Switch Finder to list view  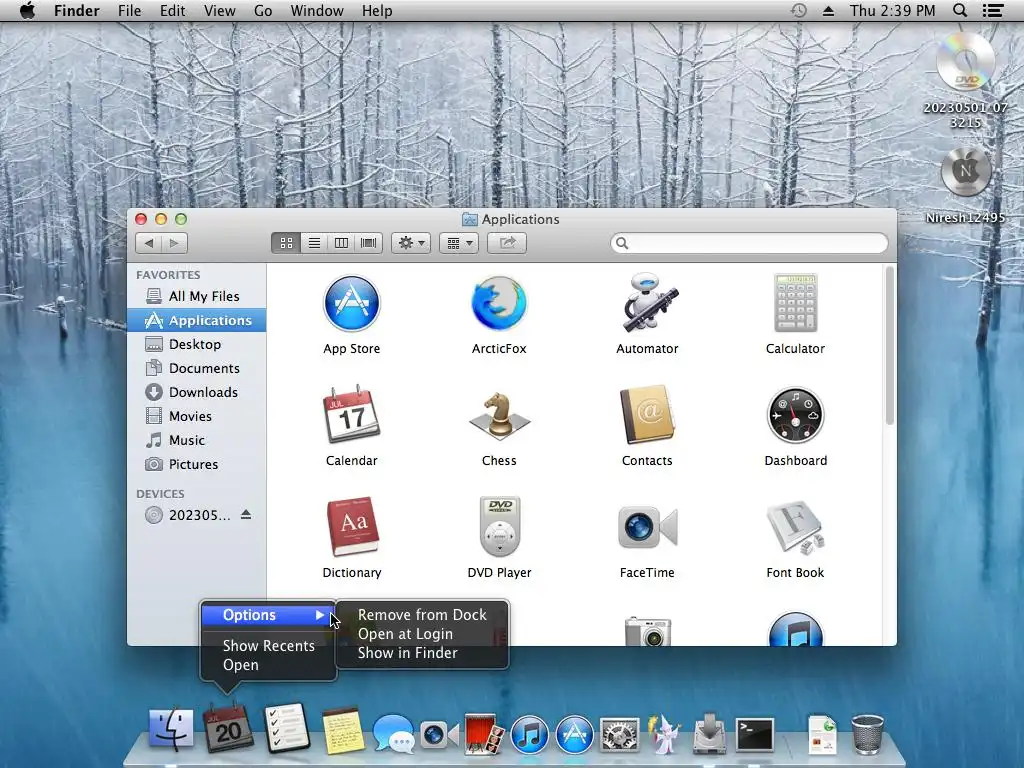(314, 243)
